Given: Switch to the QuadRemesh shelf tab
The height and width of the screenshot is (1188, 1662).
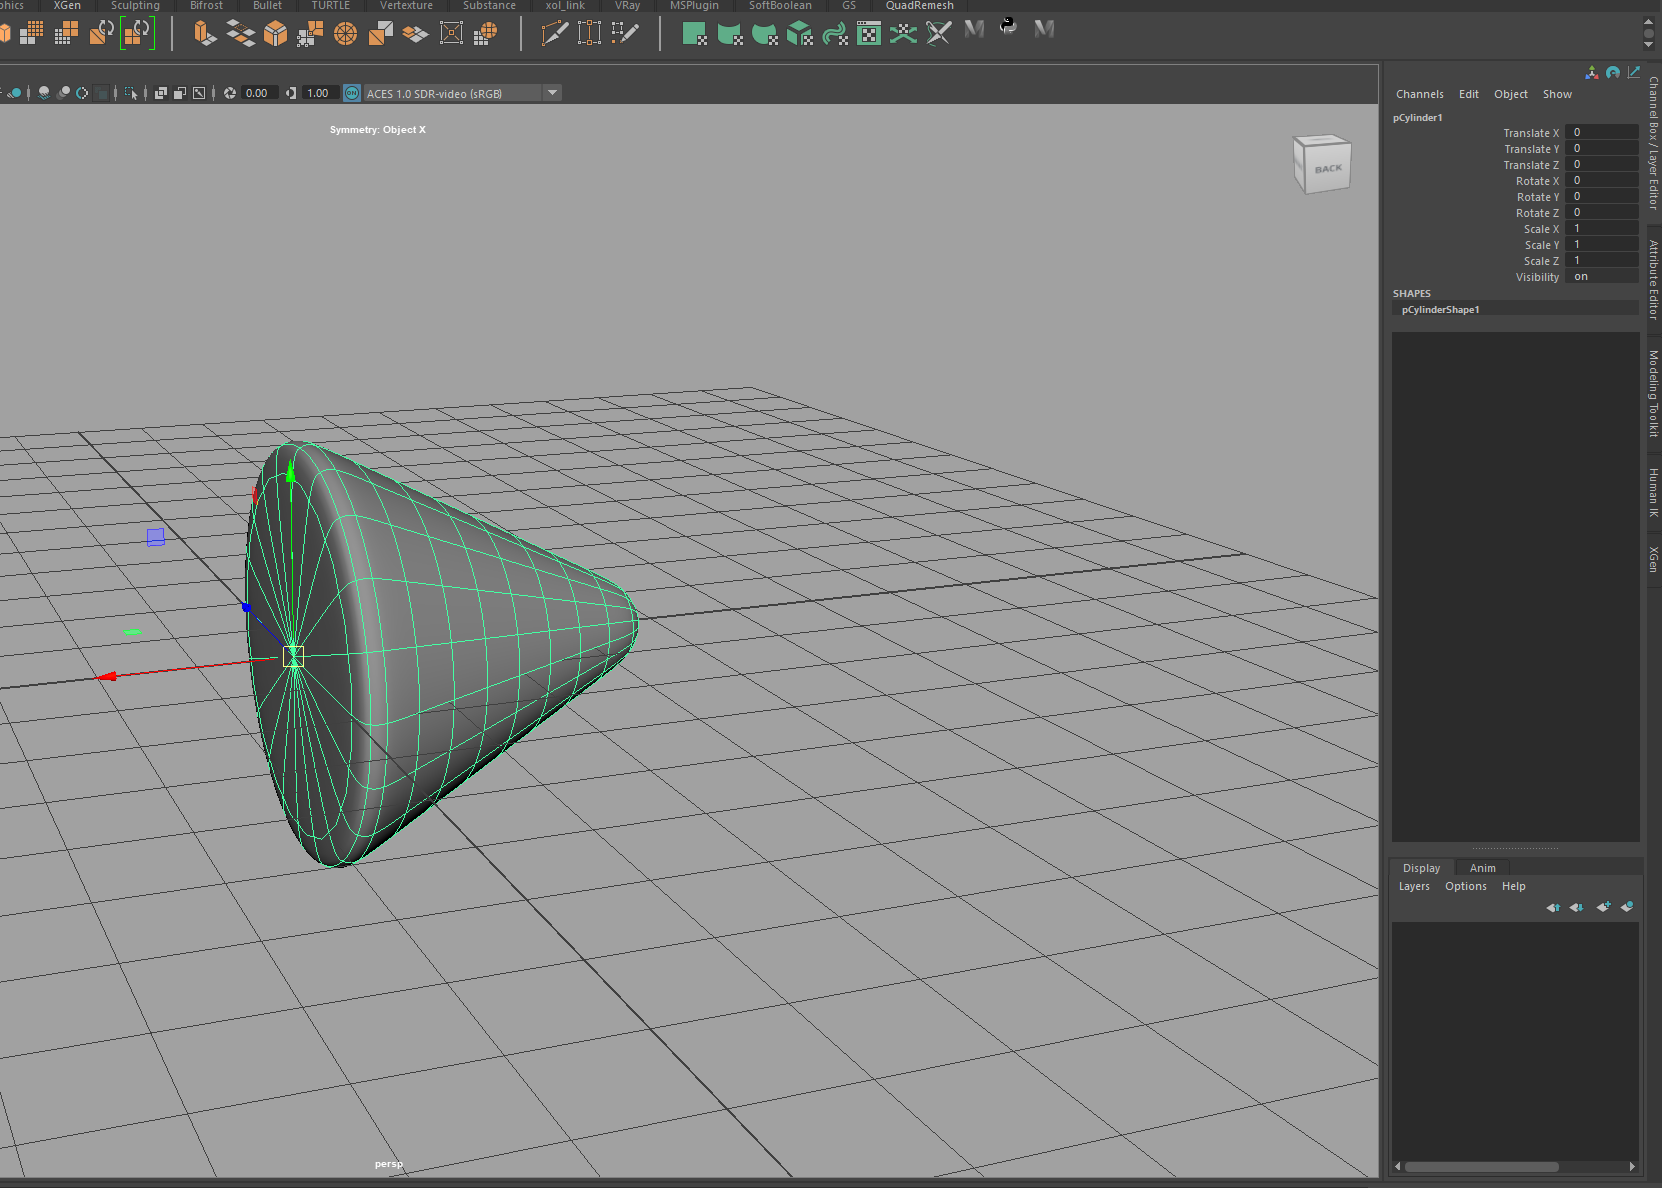Looking at the screenshot, I should (919, 6).
